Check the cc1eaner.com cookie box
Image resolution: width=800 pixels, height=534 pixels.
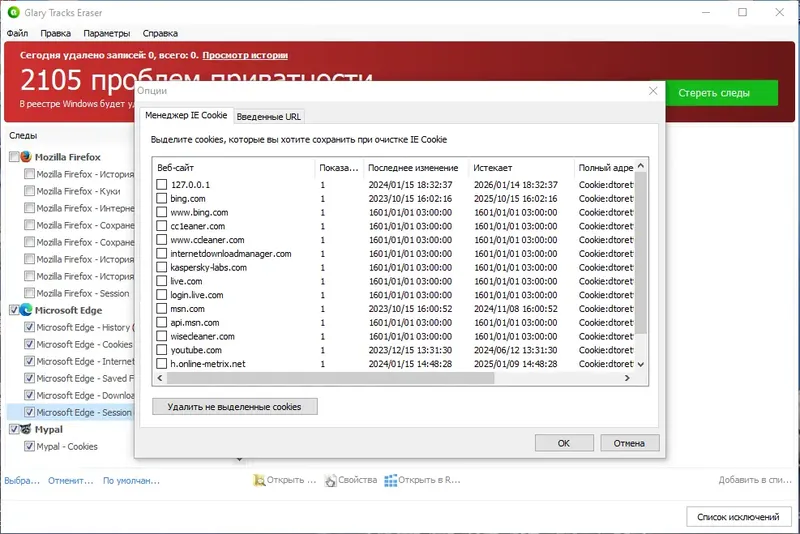pos(162,225)
